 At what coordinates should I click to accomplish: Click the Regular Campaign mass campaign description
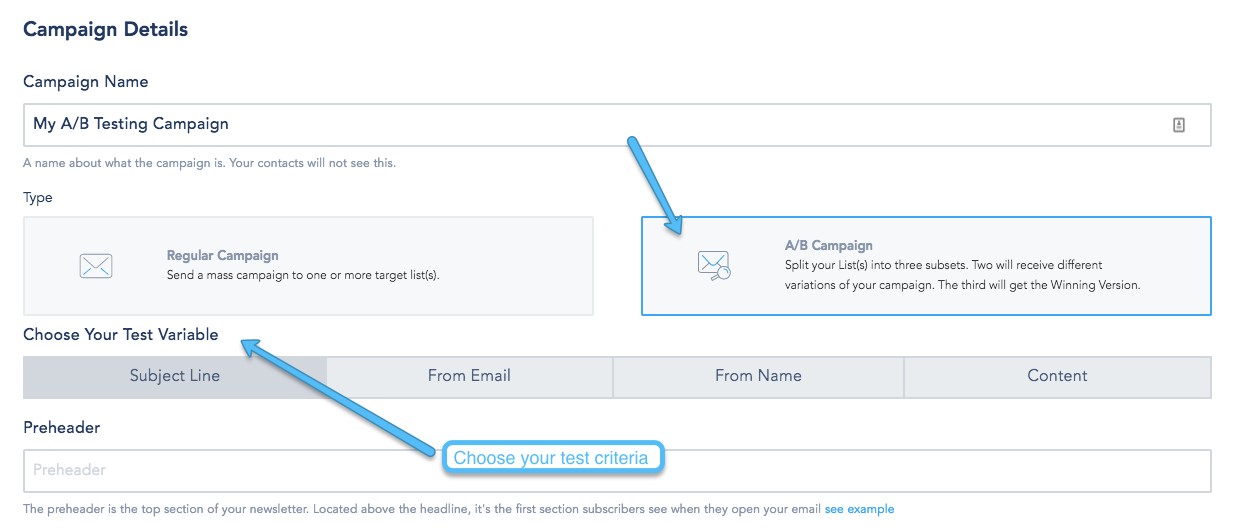303,275
